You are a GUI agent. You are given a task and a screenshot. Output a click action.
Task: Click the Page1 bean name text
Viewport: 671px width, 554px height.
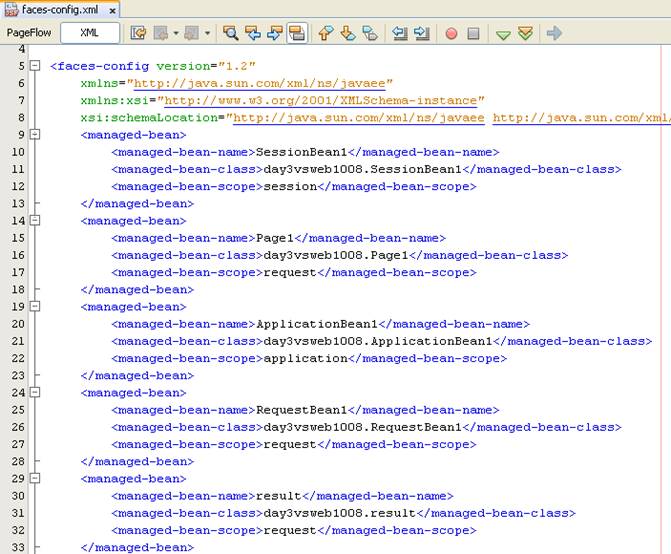coord(275,238)
